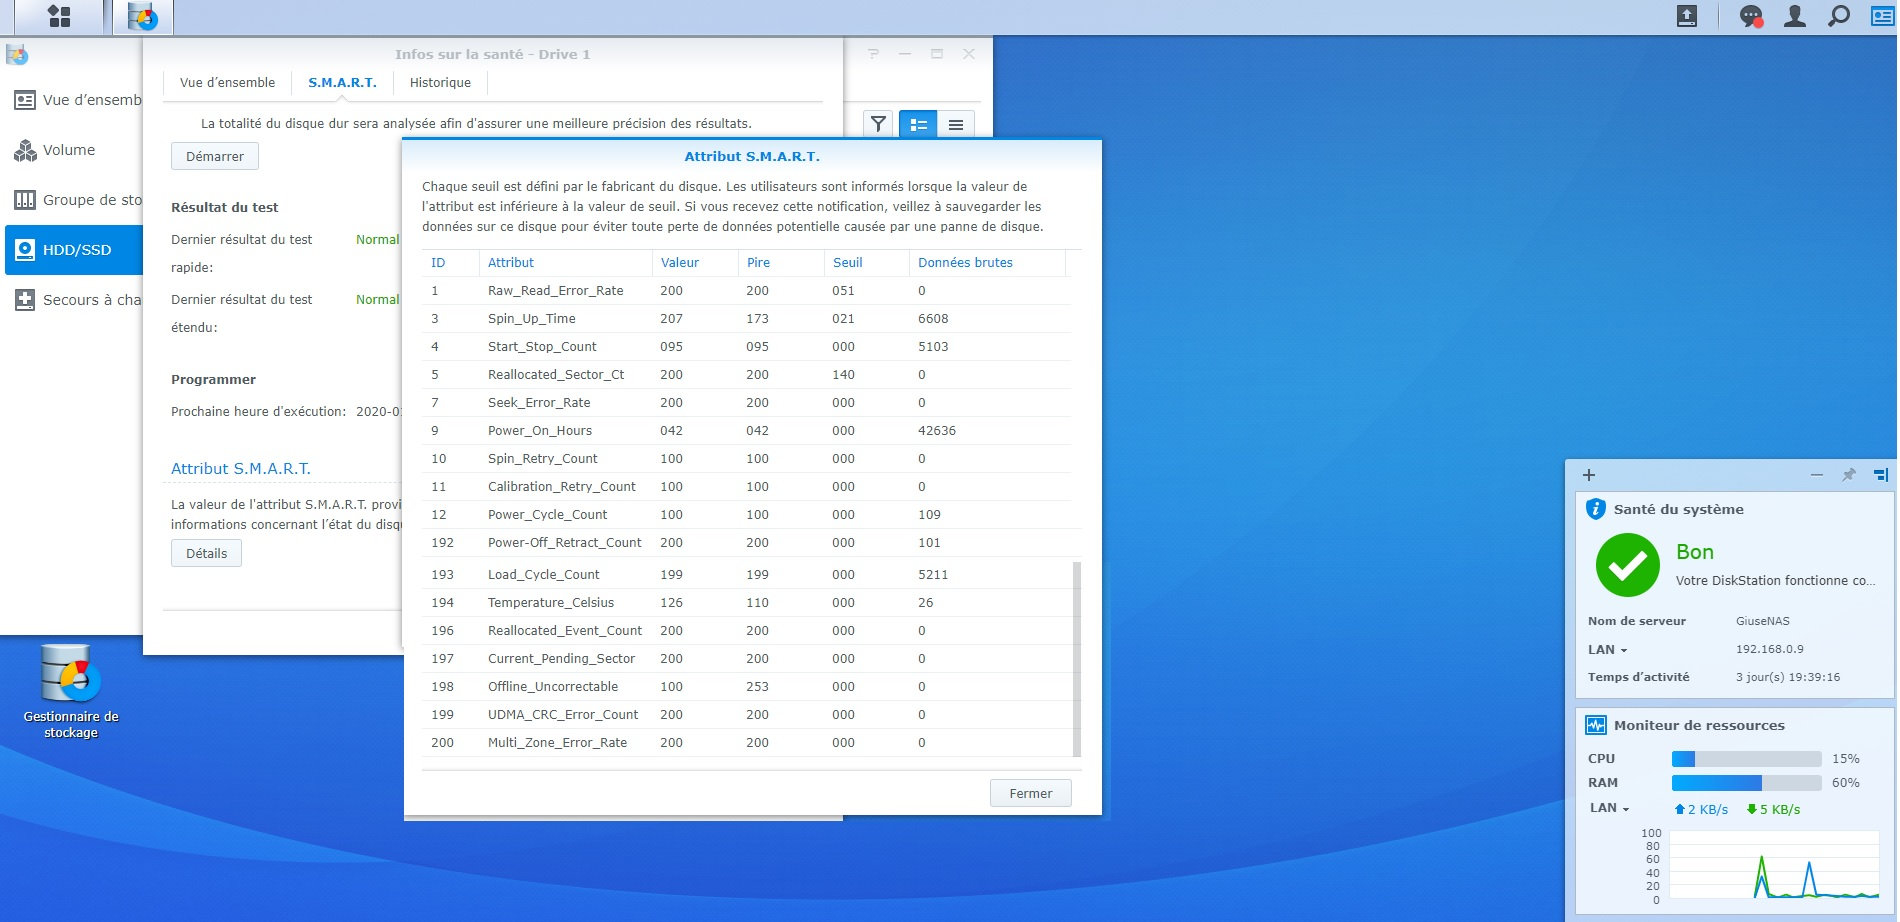This screenshot has width=1900, height=922.
Task: Select the Power_Cycle_Count row
Action: point(746,515)
